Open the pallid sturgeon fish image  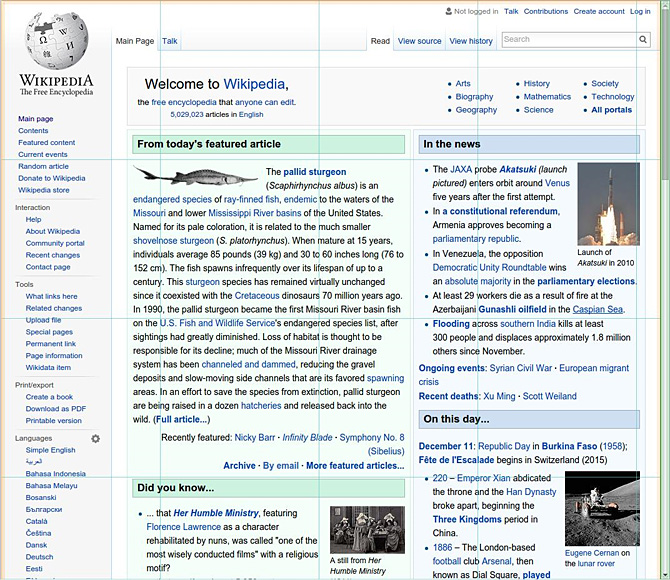pyautogui.click(x=196, y=176)
